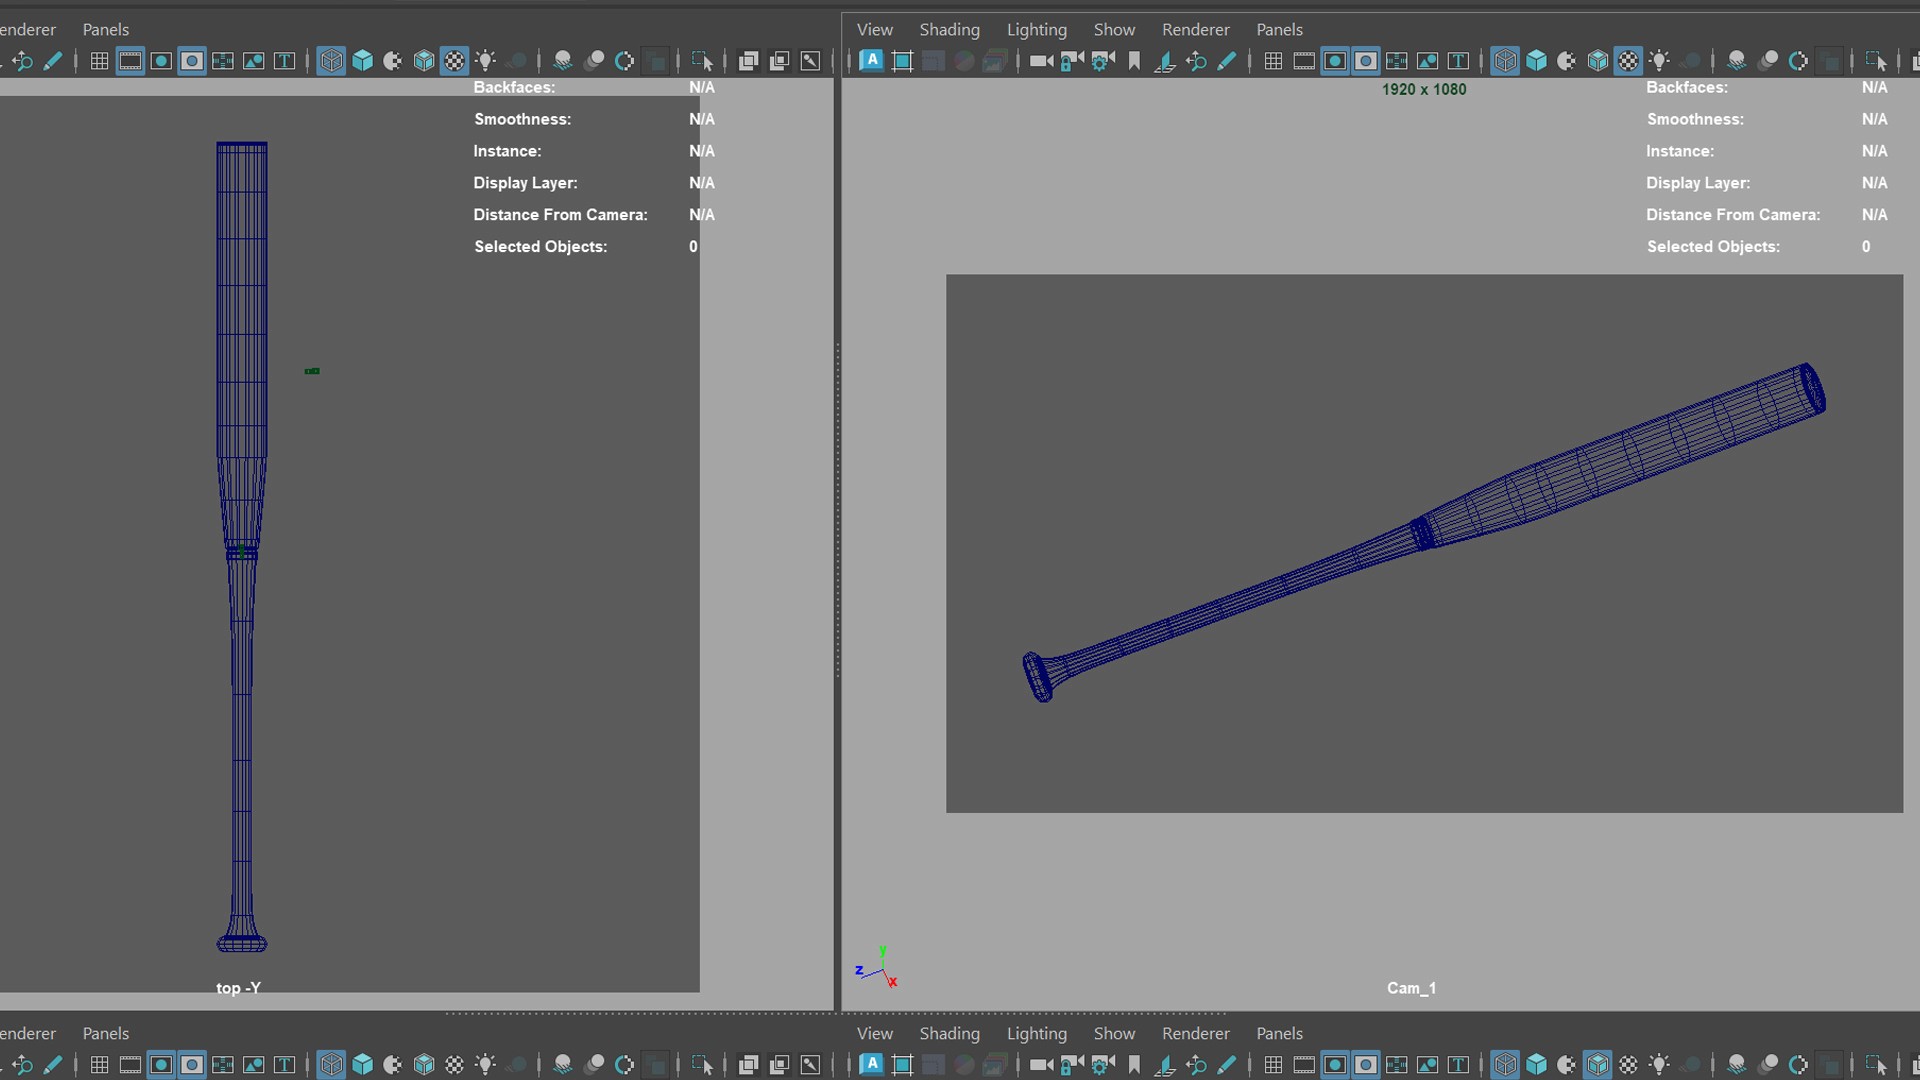Select Grease Pencil tool in Cam_1 toolbar
1920x1080 pixels.
(1227, 61)
